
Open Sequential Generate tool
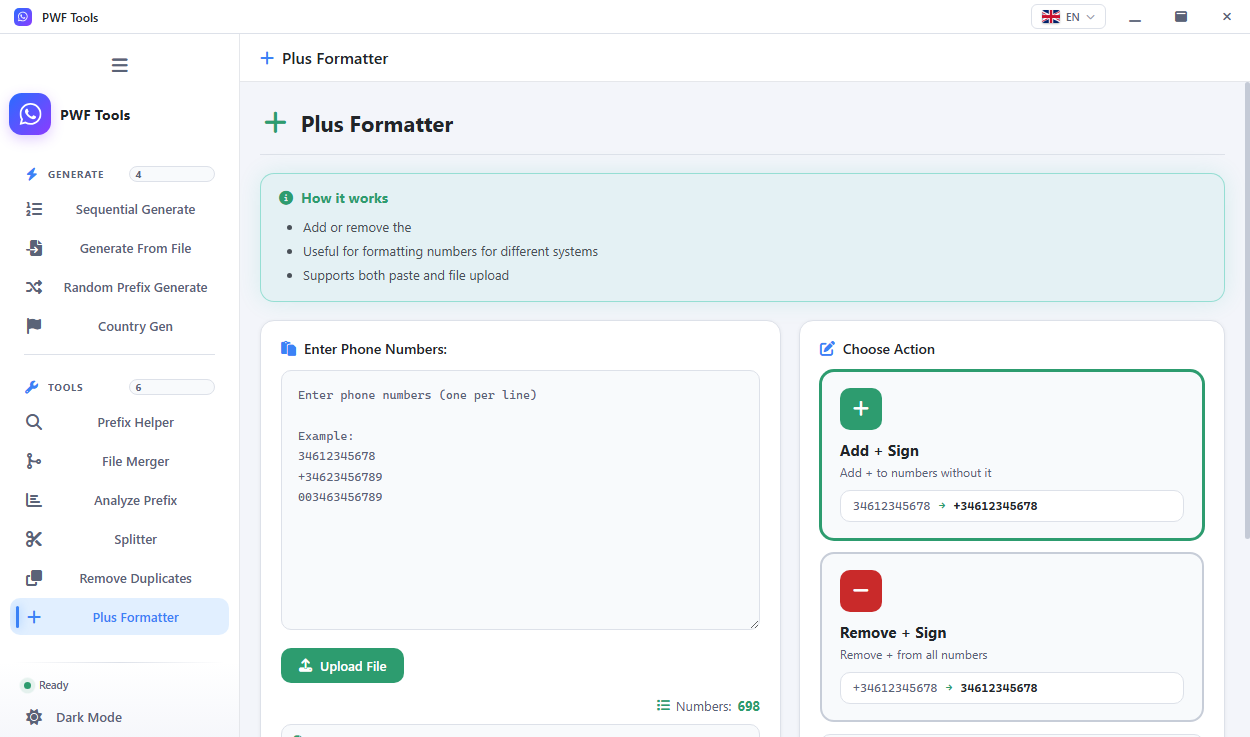[120, 209]
